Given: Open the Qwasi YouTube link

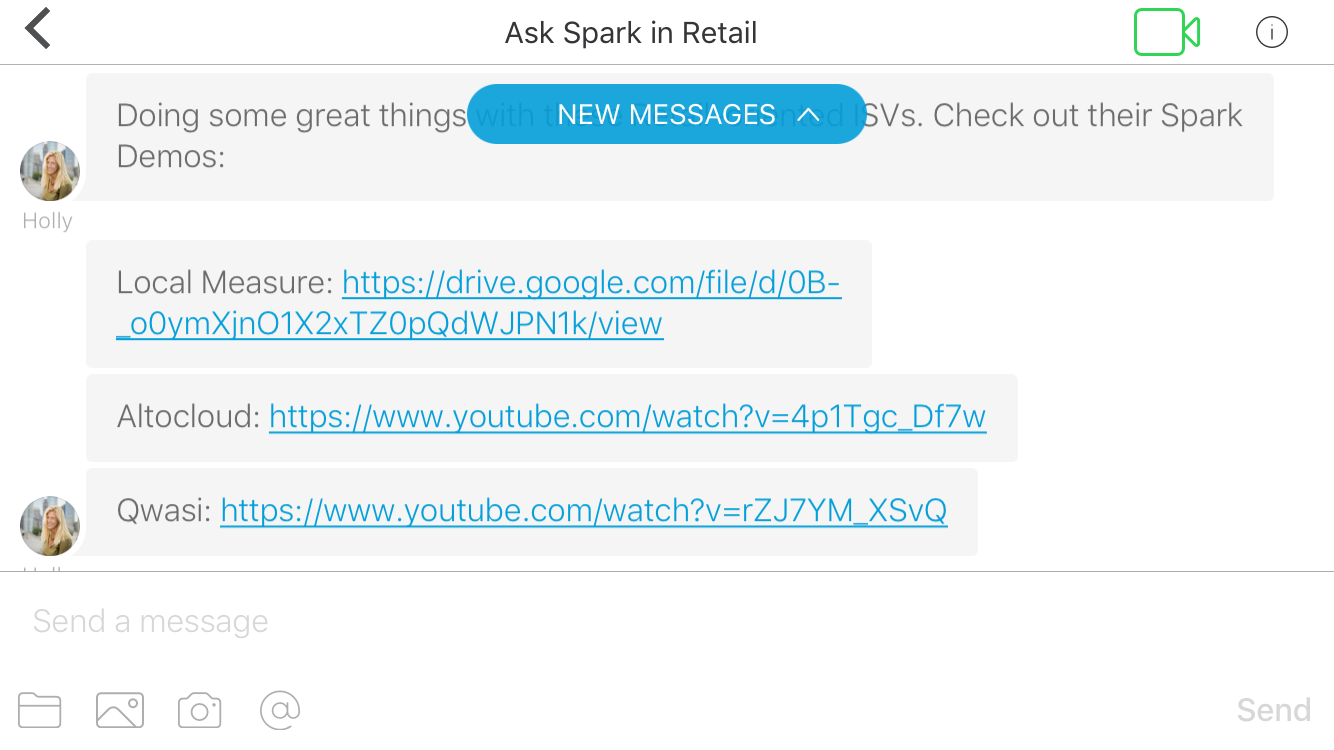Looking at the screenshot, I should coord(583,511).
